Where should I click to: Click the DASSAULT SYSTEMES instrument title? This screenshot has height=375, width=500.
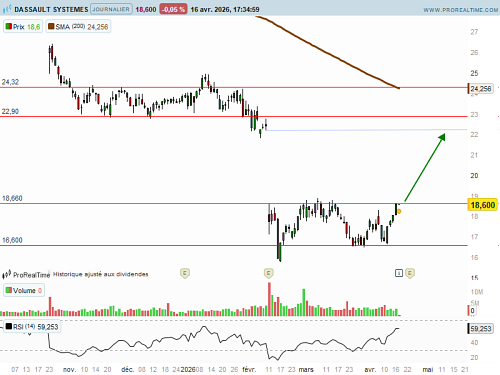coord(51,9)
